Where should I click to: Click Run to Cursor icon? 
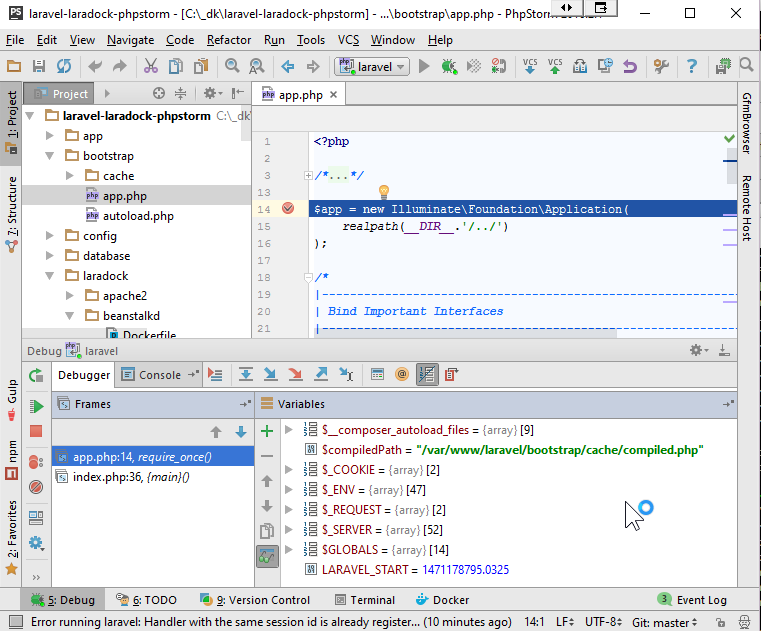[x=346, y=374]
